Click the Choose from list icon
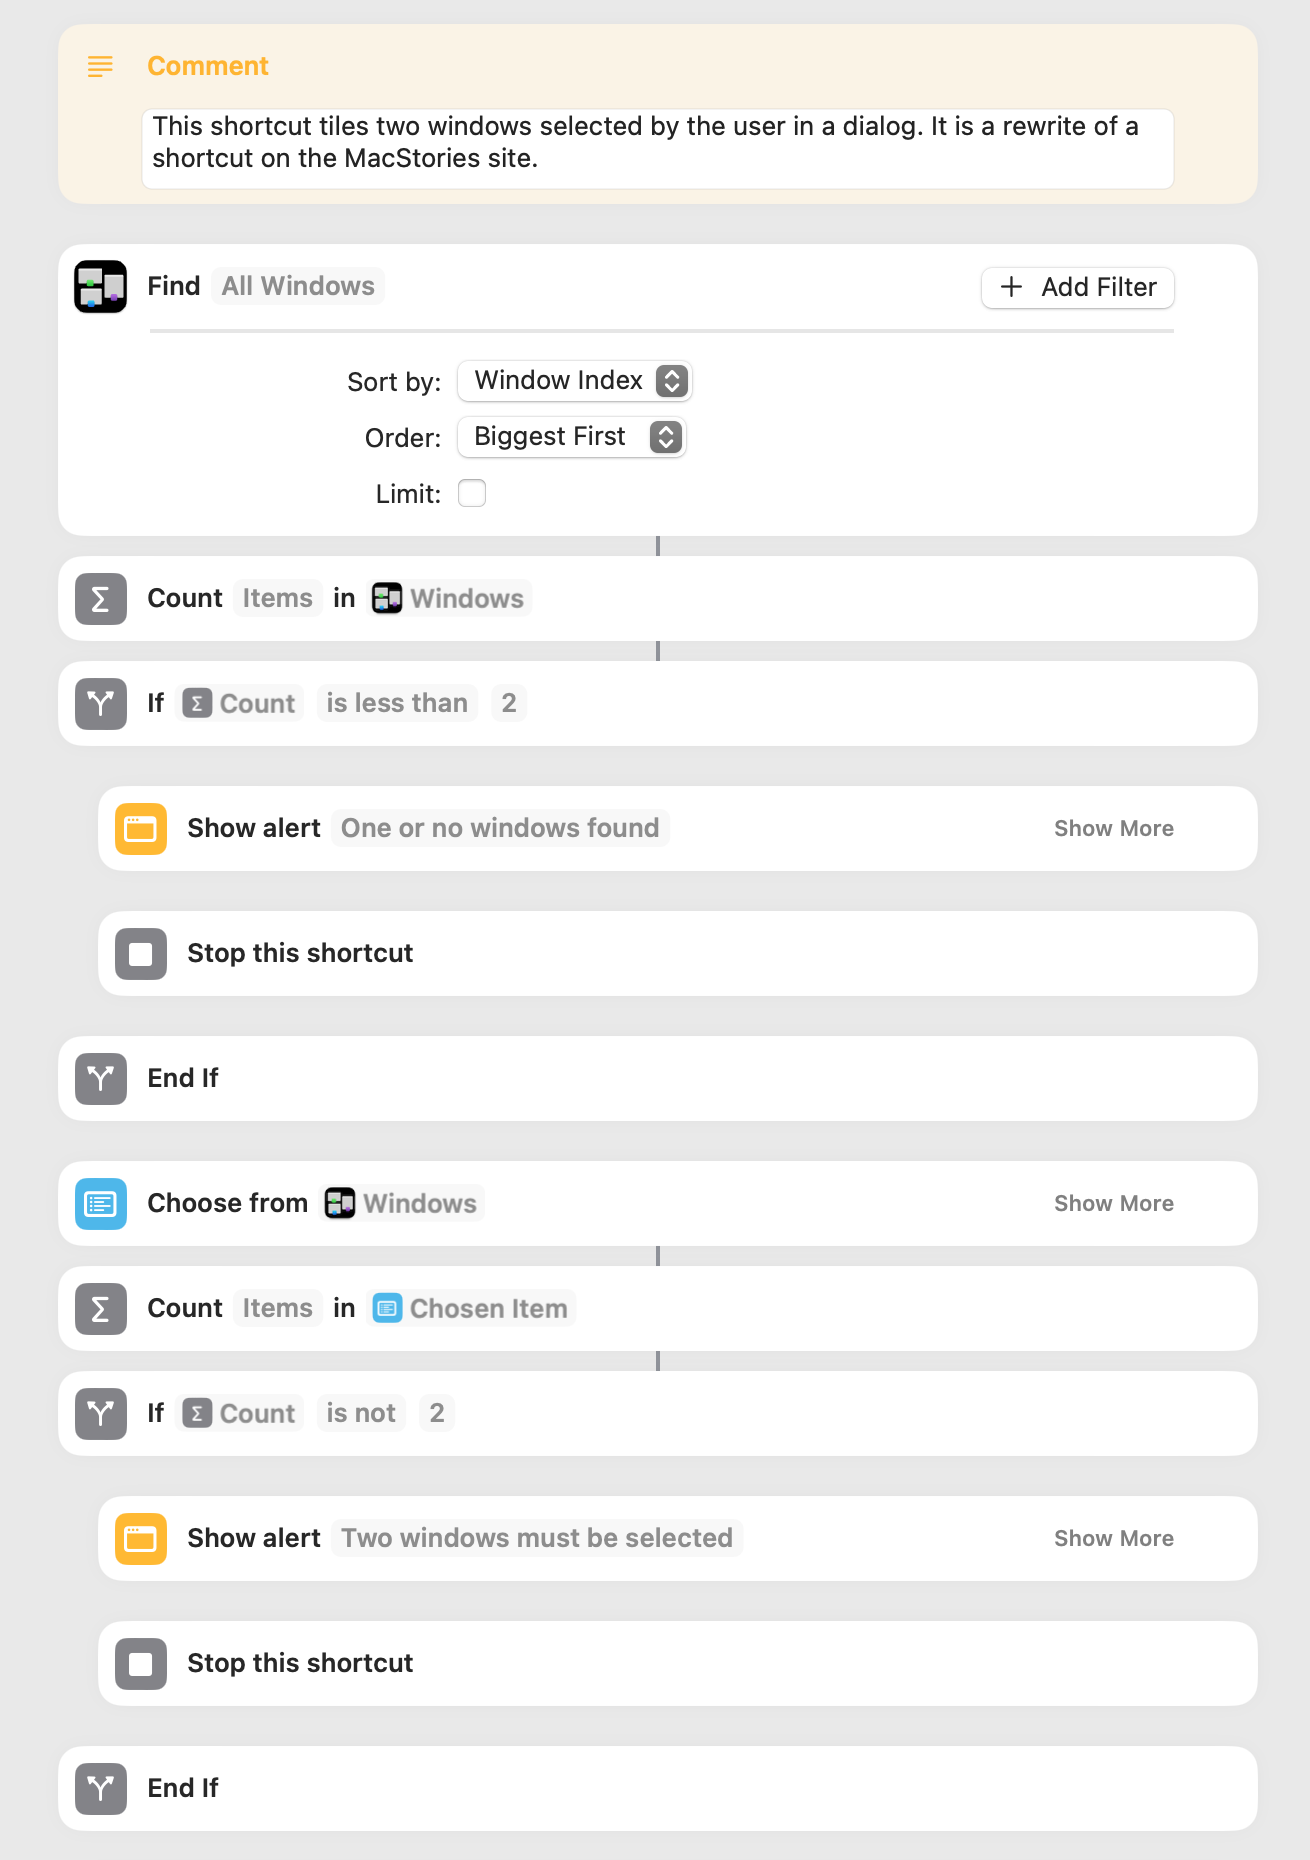This screenshot has height=1860, width=1310. [100, 1203]
